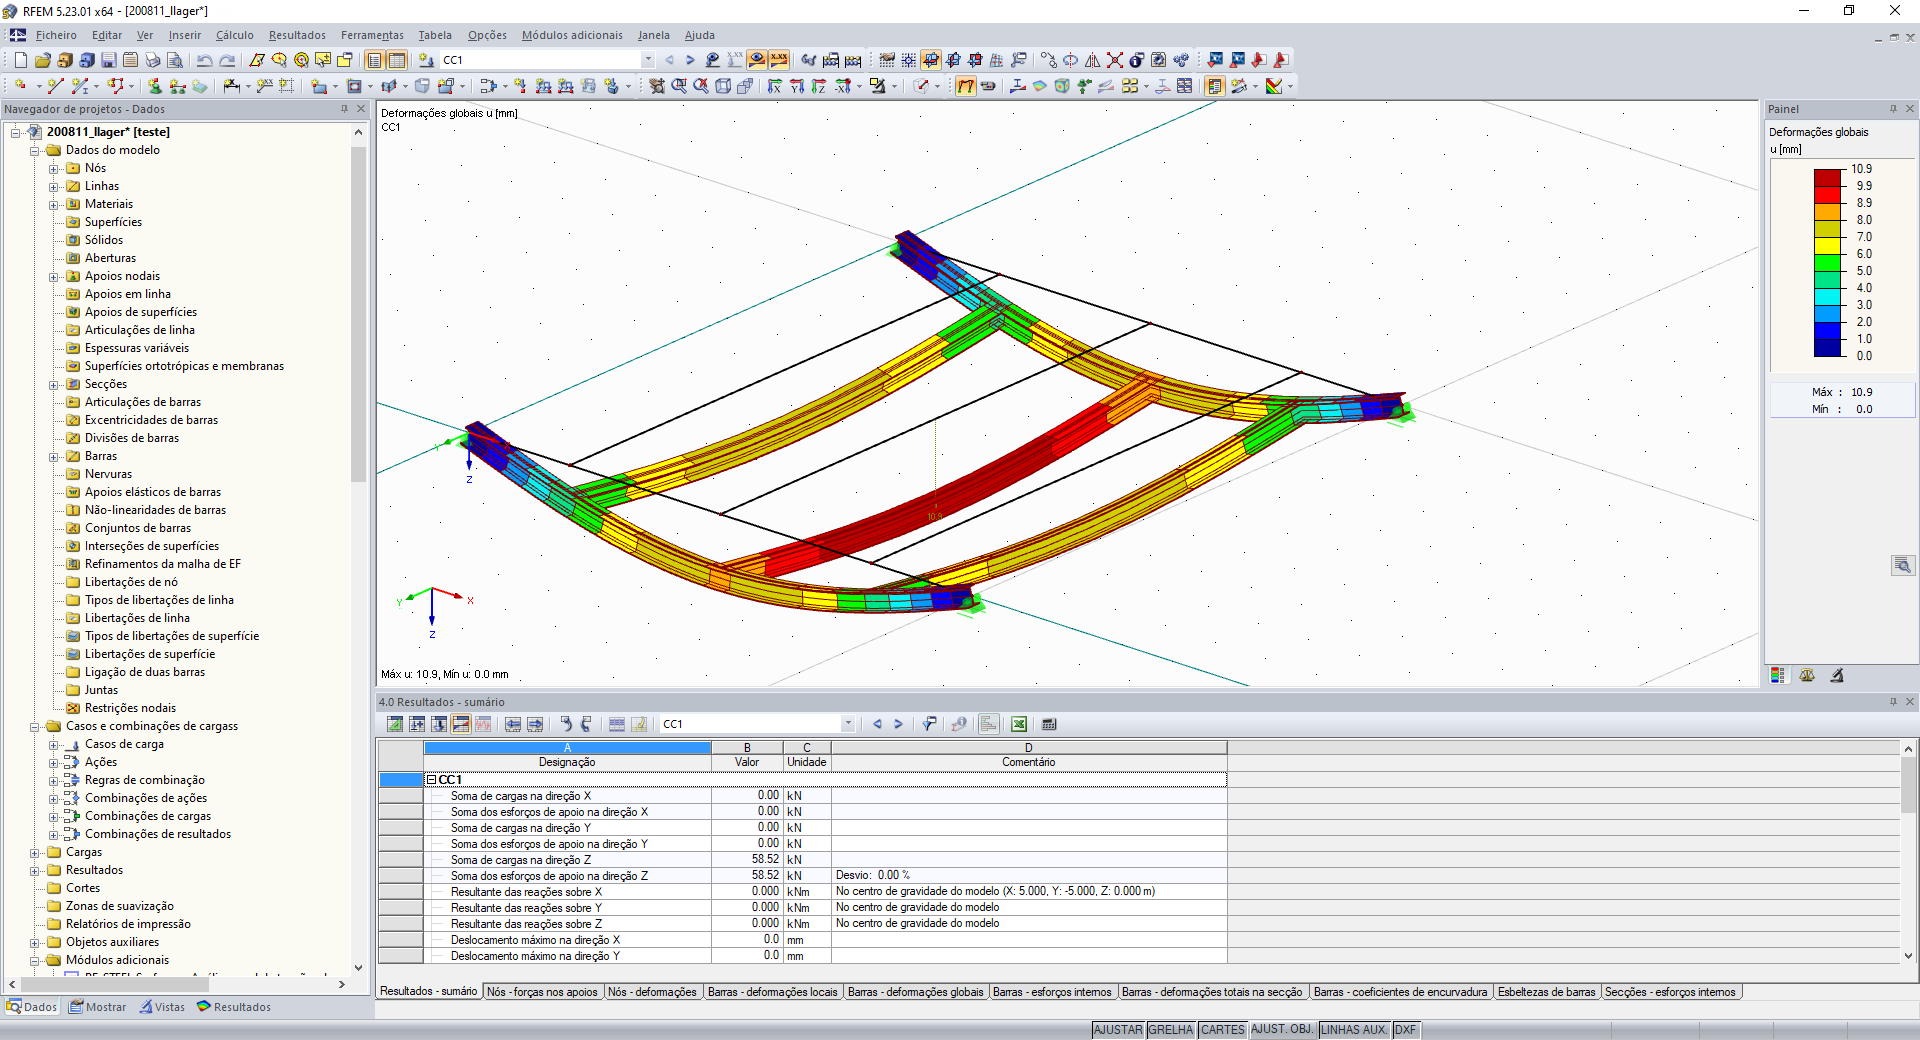Expand the Secções tree node
The image size is (1920, 1040).
54,385
